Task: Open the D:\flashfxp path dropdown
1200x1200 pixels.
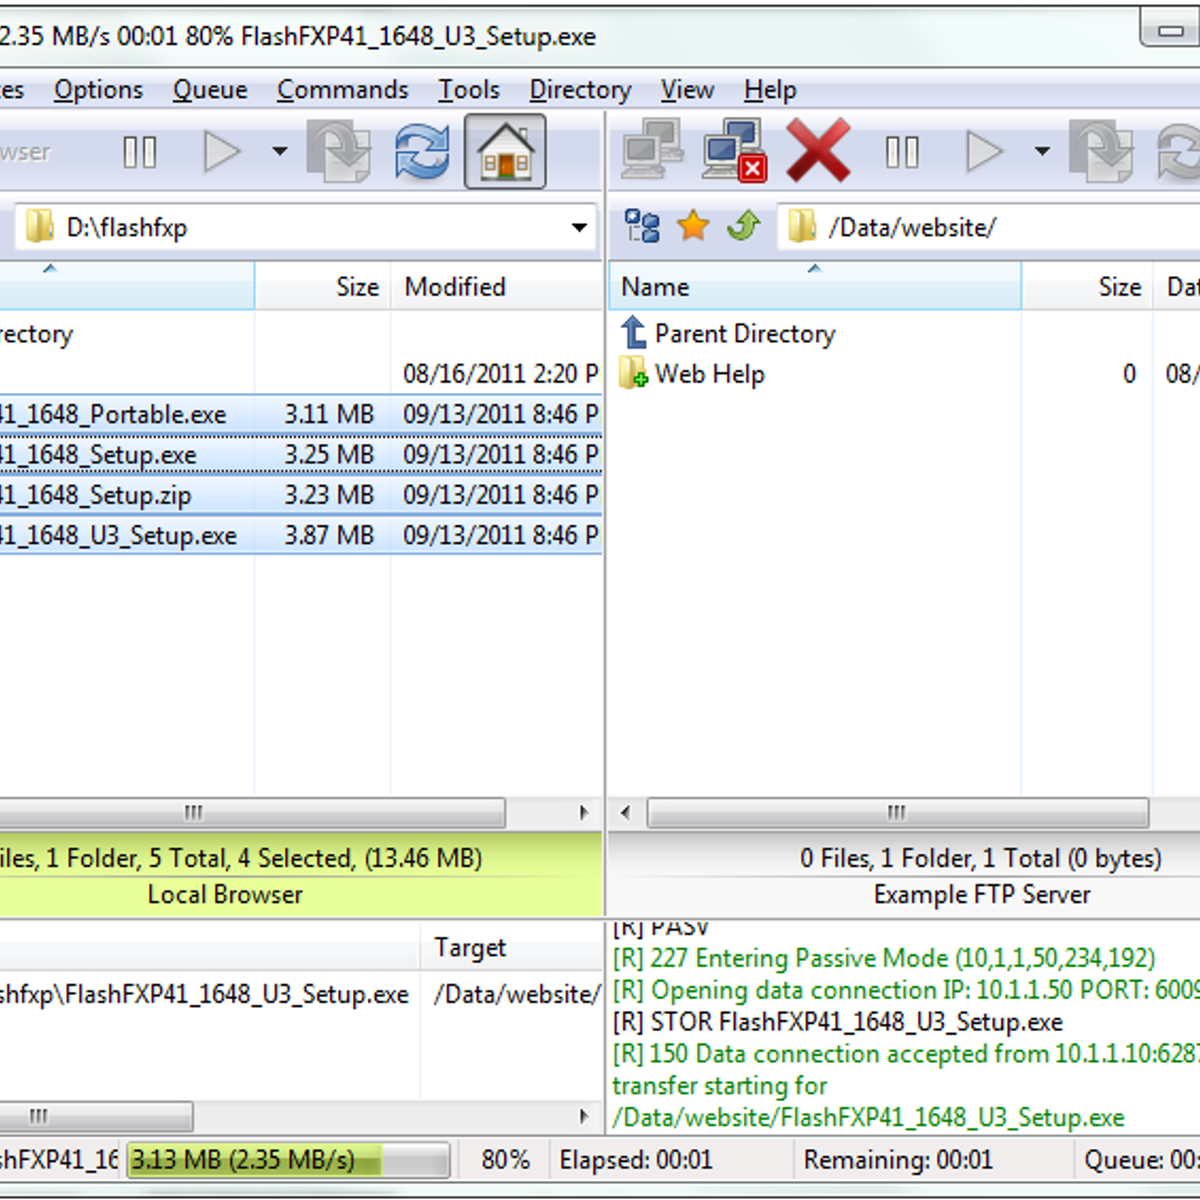Action: [x=579, y=227]
